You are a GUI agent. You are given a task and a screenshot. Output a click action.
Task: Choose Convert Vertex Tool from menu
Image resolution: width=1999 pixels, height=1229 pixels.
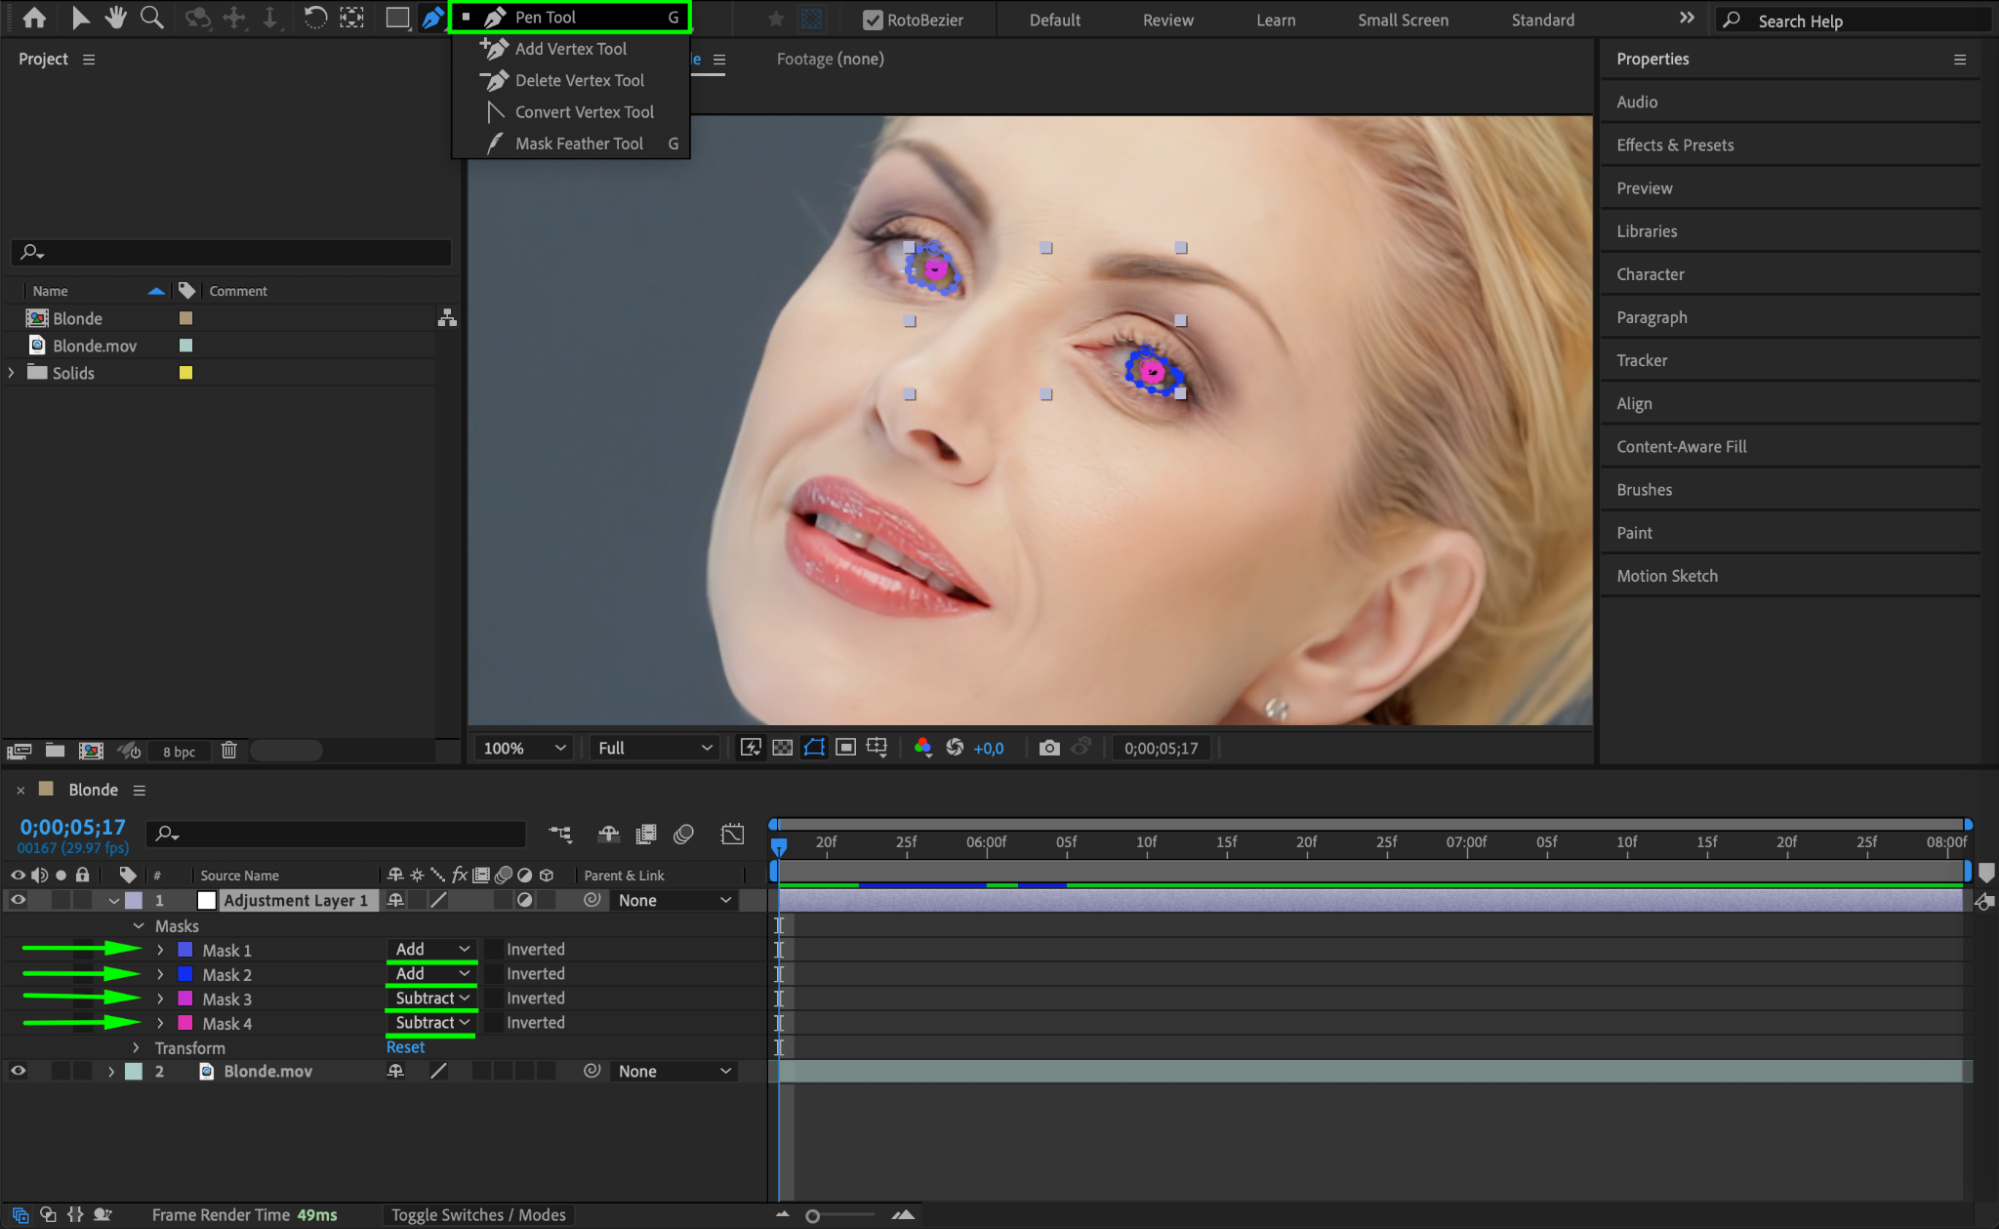coord(584,112)
